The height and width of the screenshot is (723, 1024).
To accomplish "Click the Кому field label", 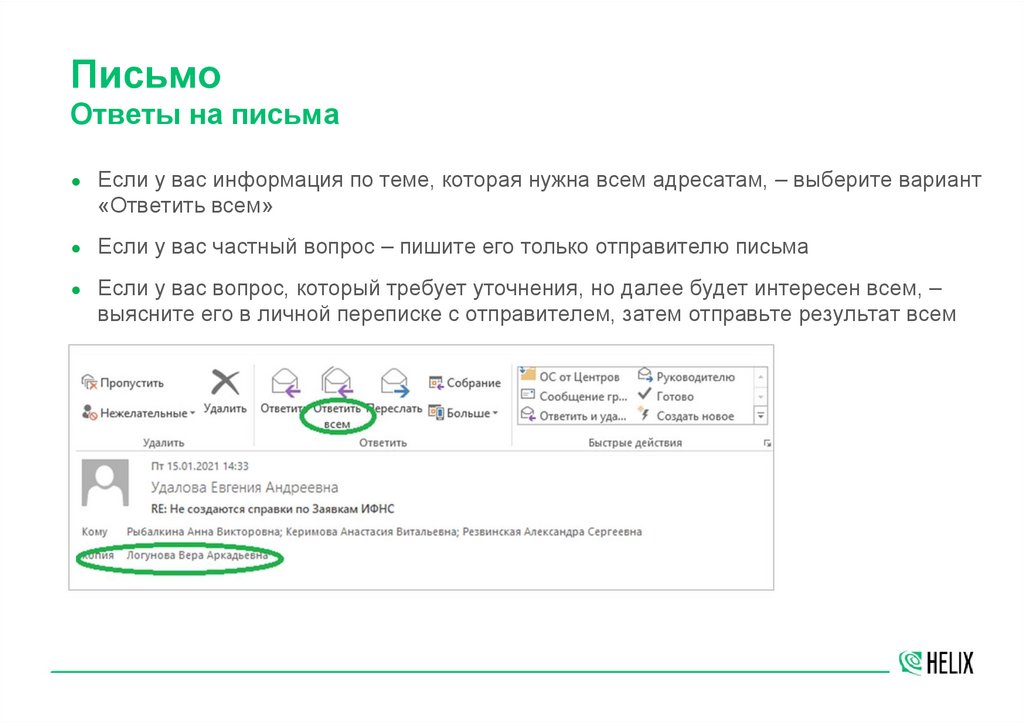I will (x=95, y=532).
